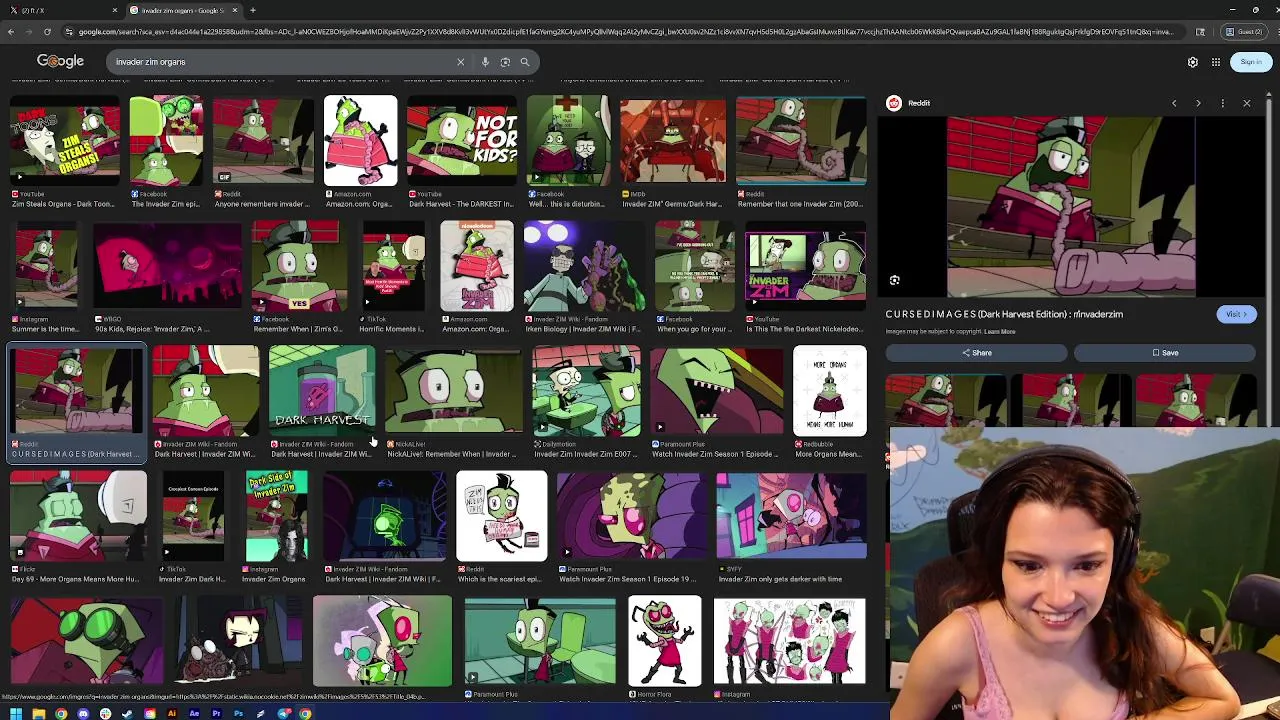Click the Visit button in preview
The image size is (1280, 720).
click(x=1237, y=314)
